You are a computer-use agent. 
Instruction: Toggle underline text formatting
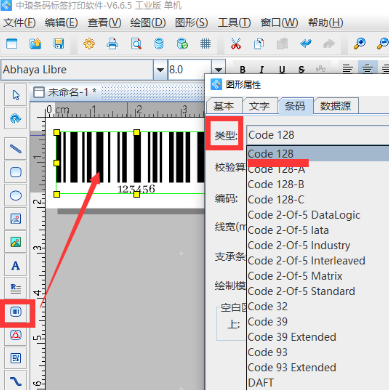282,69
